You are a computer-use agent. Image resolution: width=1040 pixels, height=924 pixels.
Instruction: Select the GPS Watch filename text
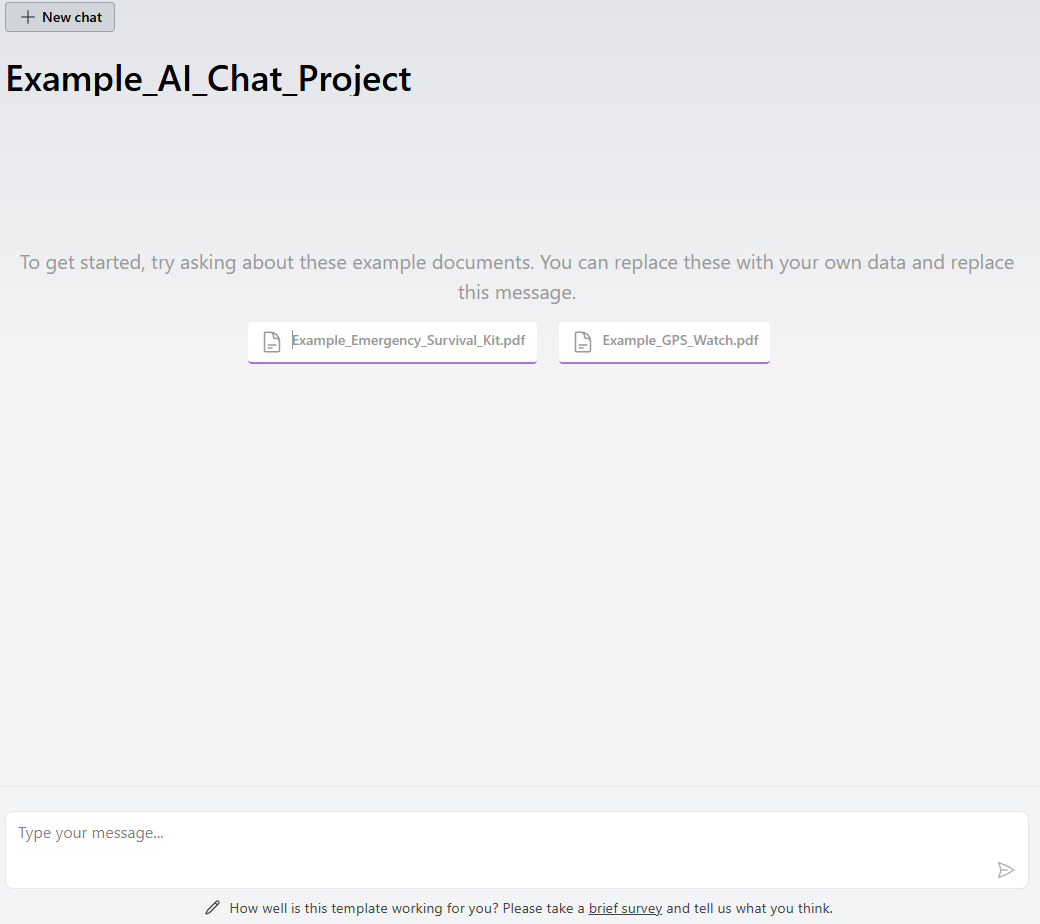click(x=680, y=340)
